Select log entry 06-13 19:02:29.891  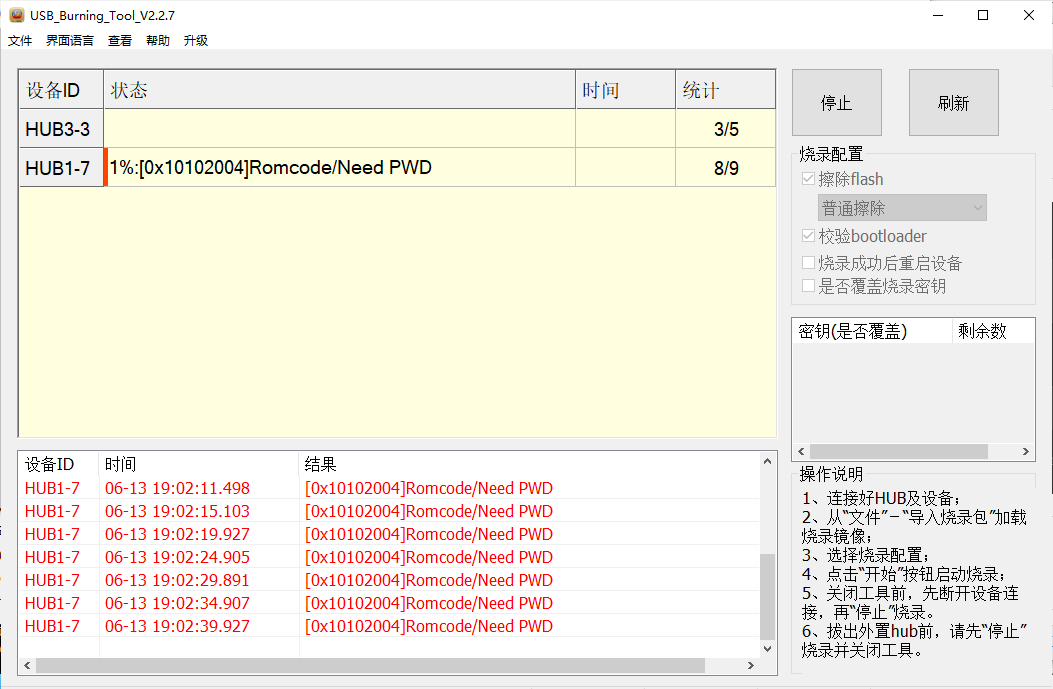390,580
